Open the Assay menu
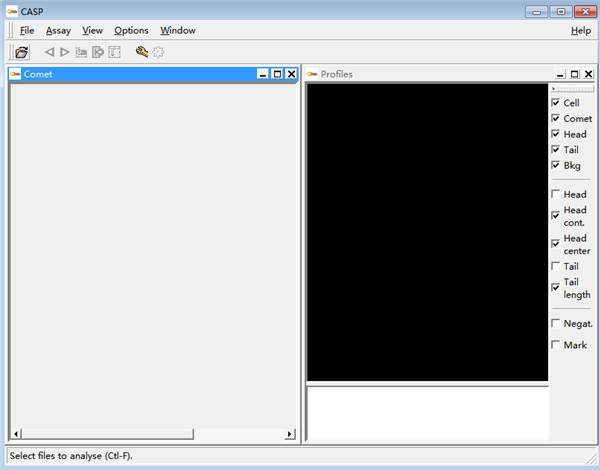This screenshot has width=600, height=470. [58, 31]
